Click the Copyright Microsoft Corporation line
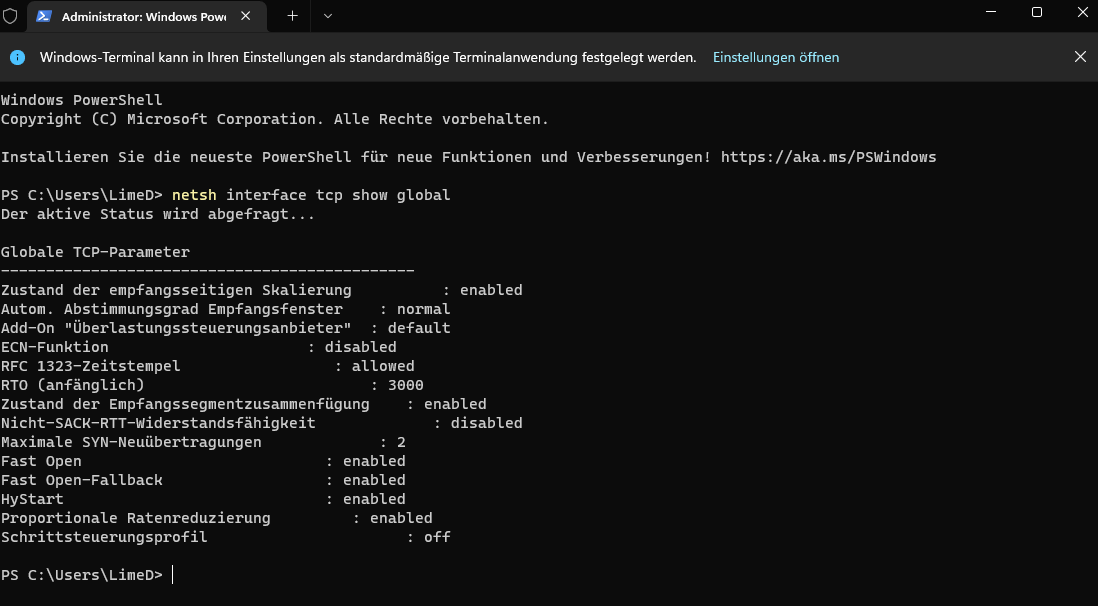Screen dimensions: 1098x606 (274, 119)
